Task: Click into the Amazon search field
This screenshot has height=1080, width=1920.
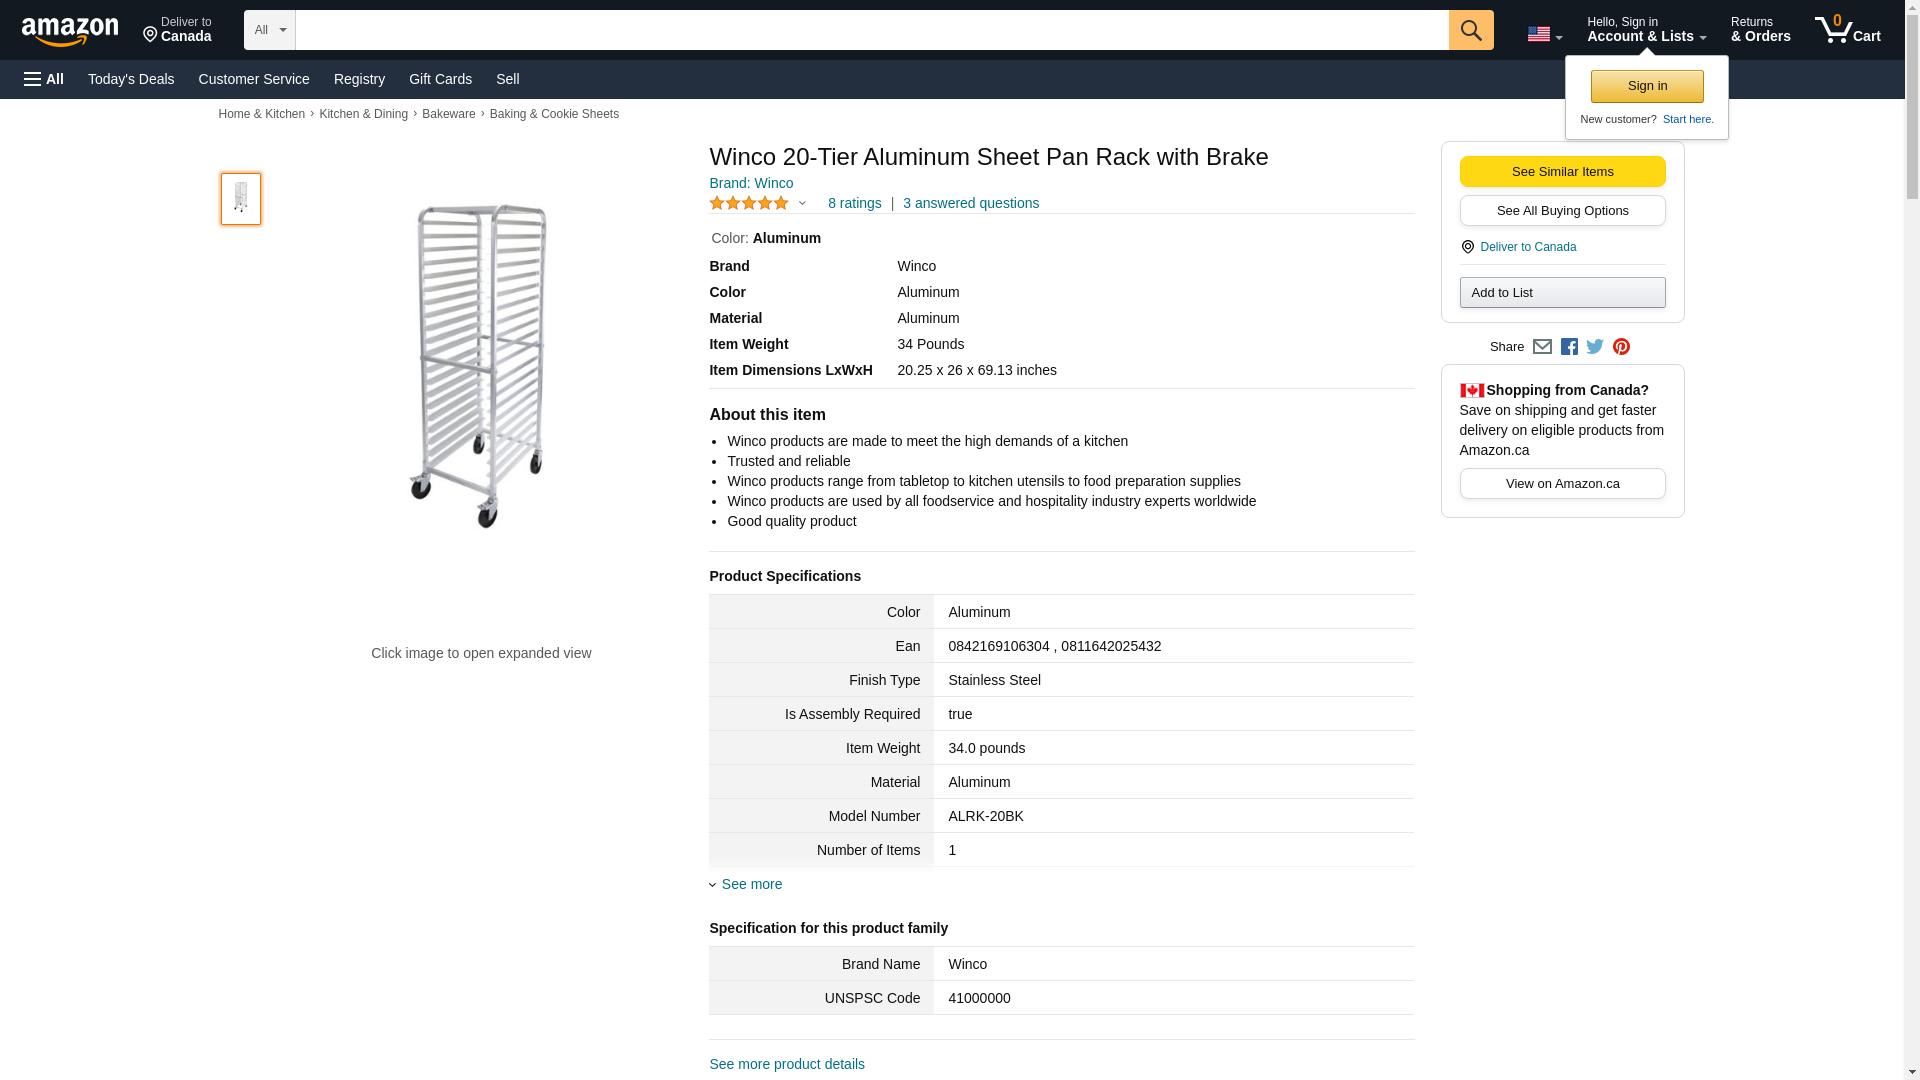Action: click(871, 30)
